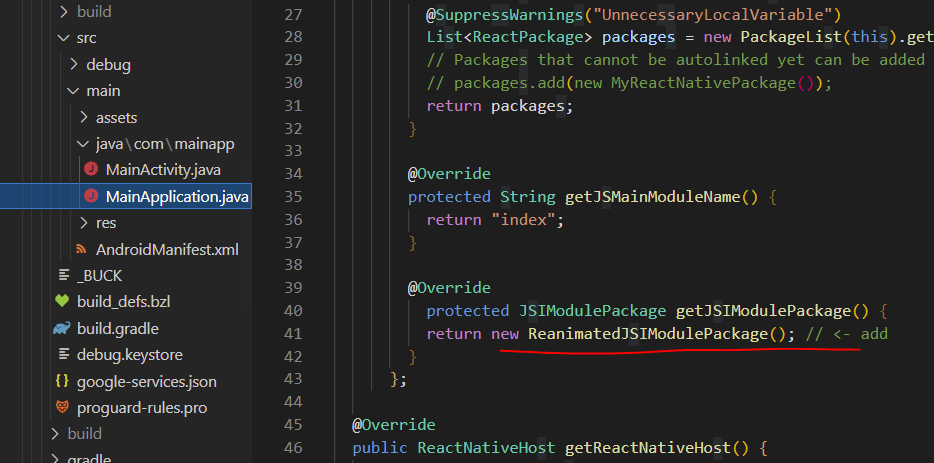Open proguard-rules.pro file
The image size is (934, 463).
click(142, 408)
